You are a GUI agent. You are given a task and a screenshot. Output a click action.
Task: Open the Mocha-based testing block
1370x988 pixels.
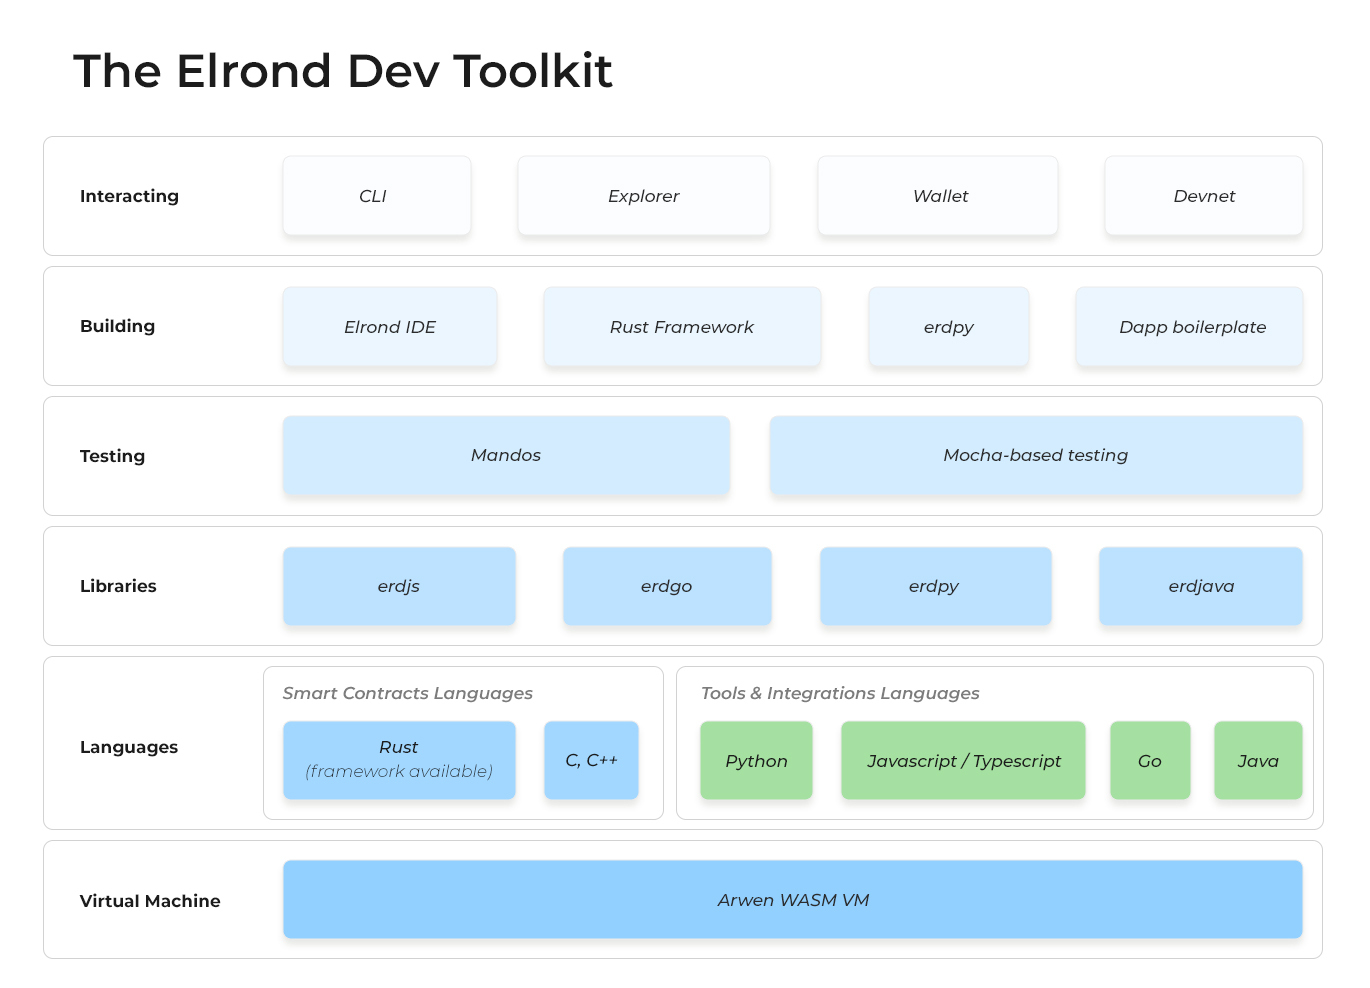click(x=1035, y=456)
